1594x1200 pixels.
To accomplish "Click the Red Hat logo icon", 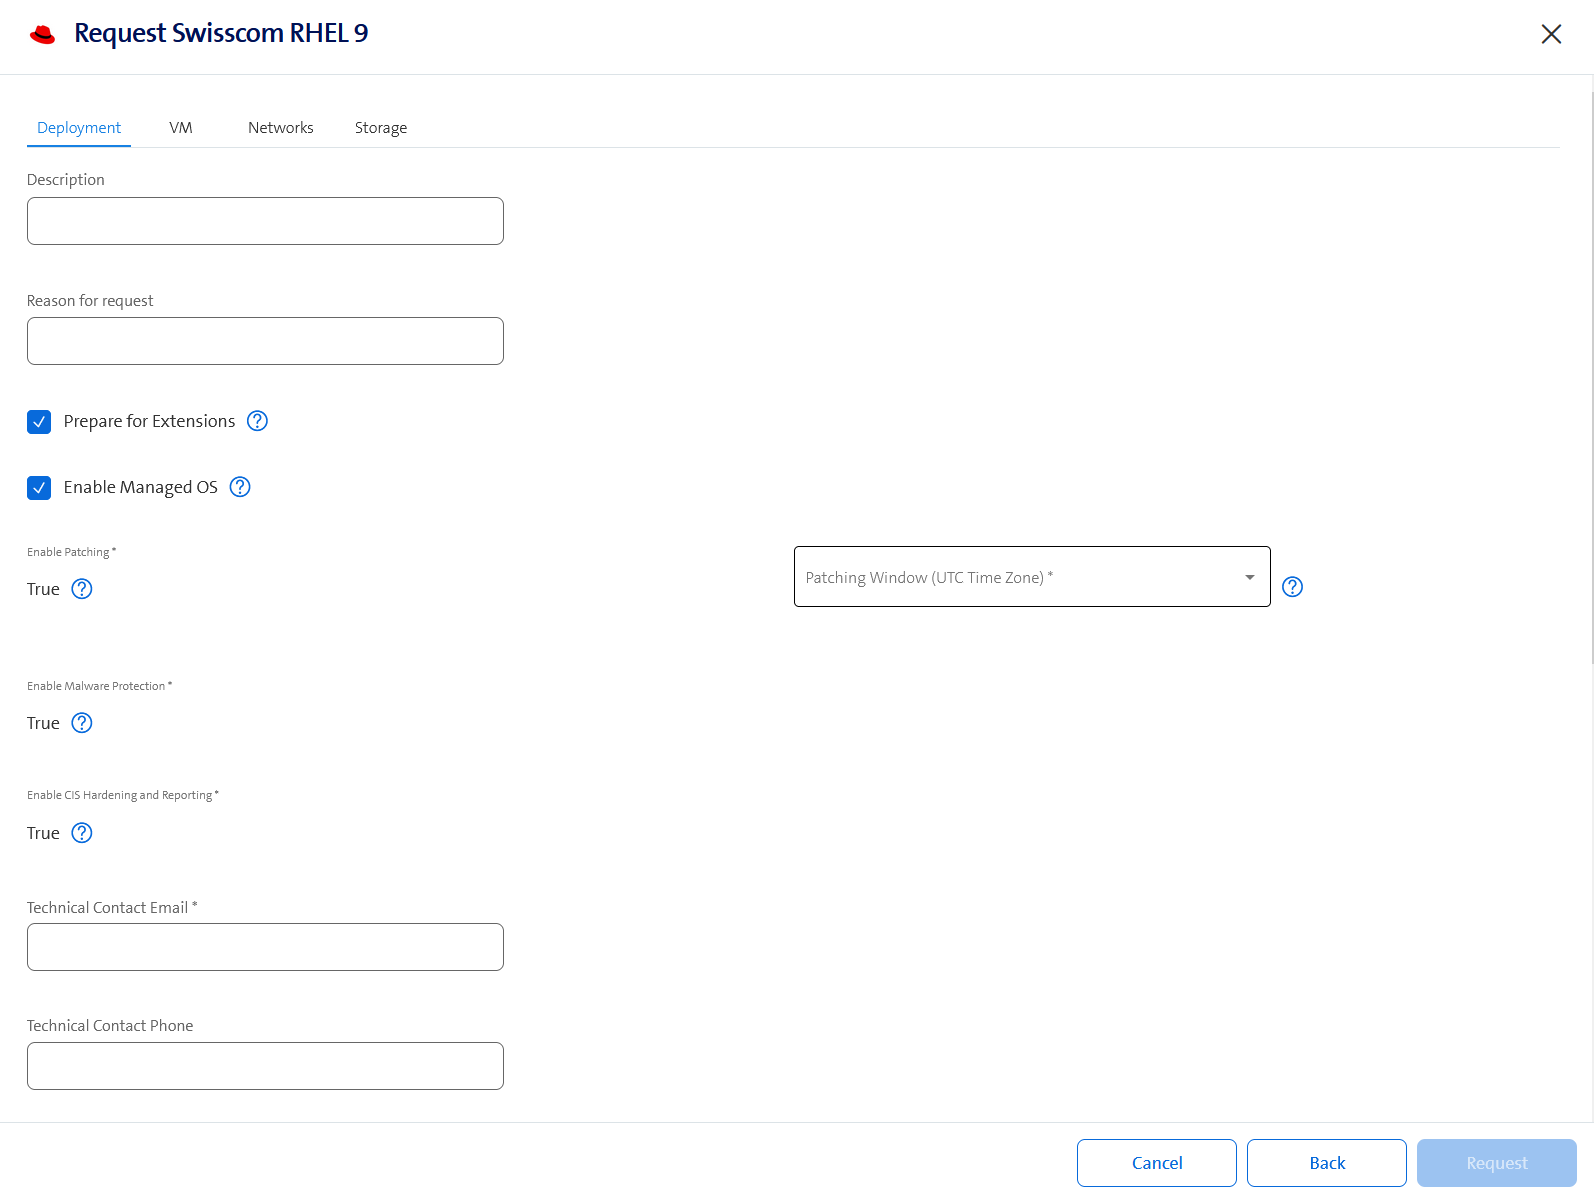I will coord(42,35).
